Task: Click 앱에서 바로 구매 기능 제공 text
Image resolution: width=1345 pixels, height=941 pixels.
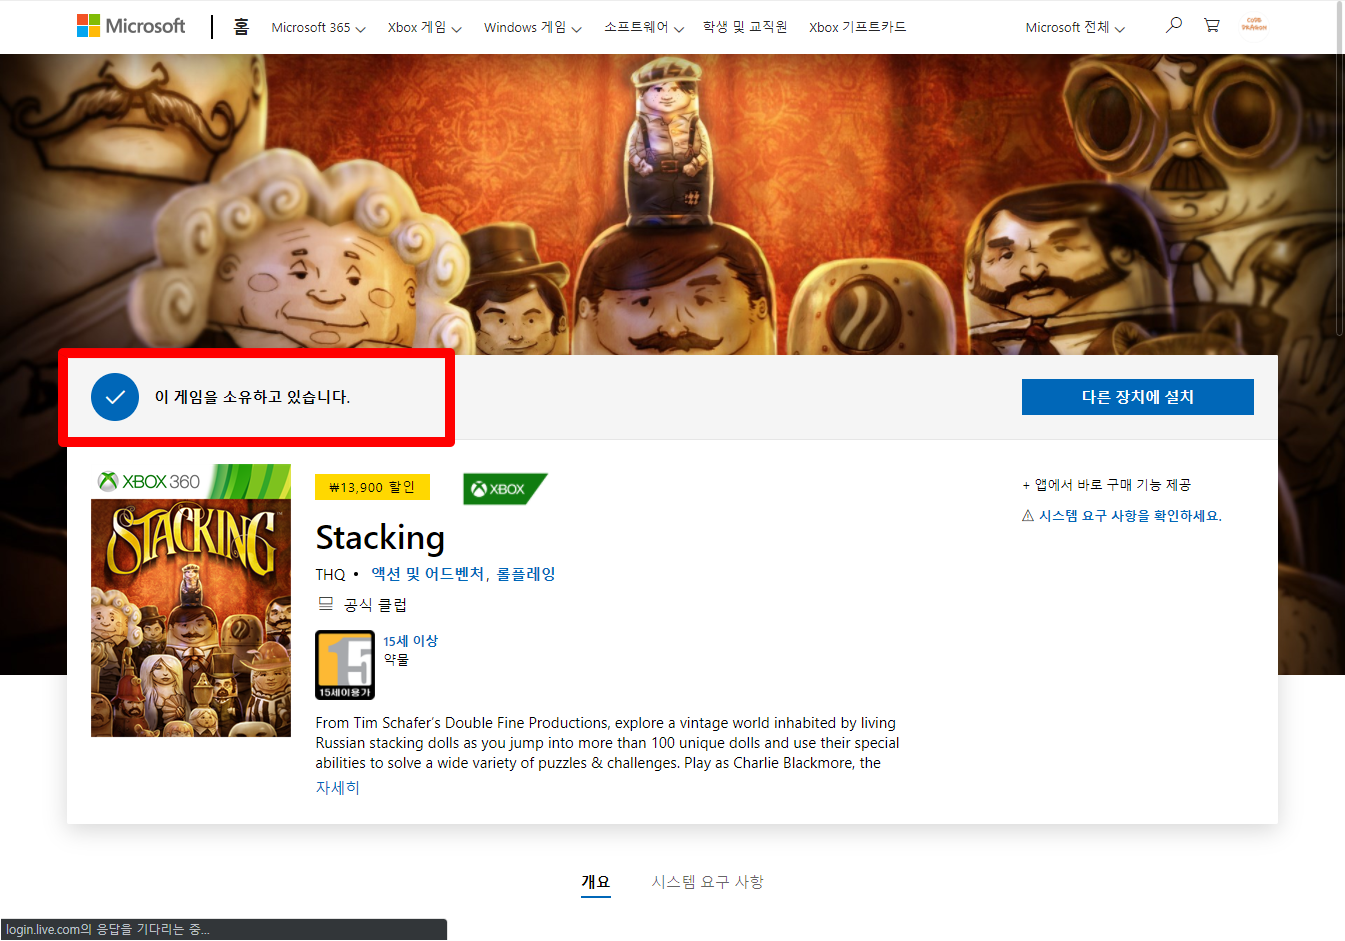Action: pos(1112,485)
